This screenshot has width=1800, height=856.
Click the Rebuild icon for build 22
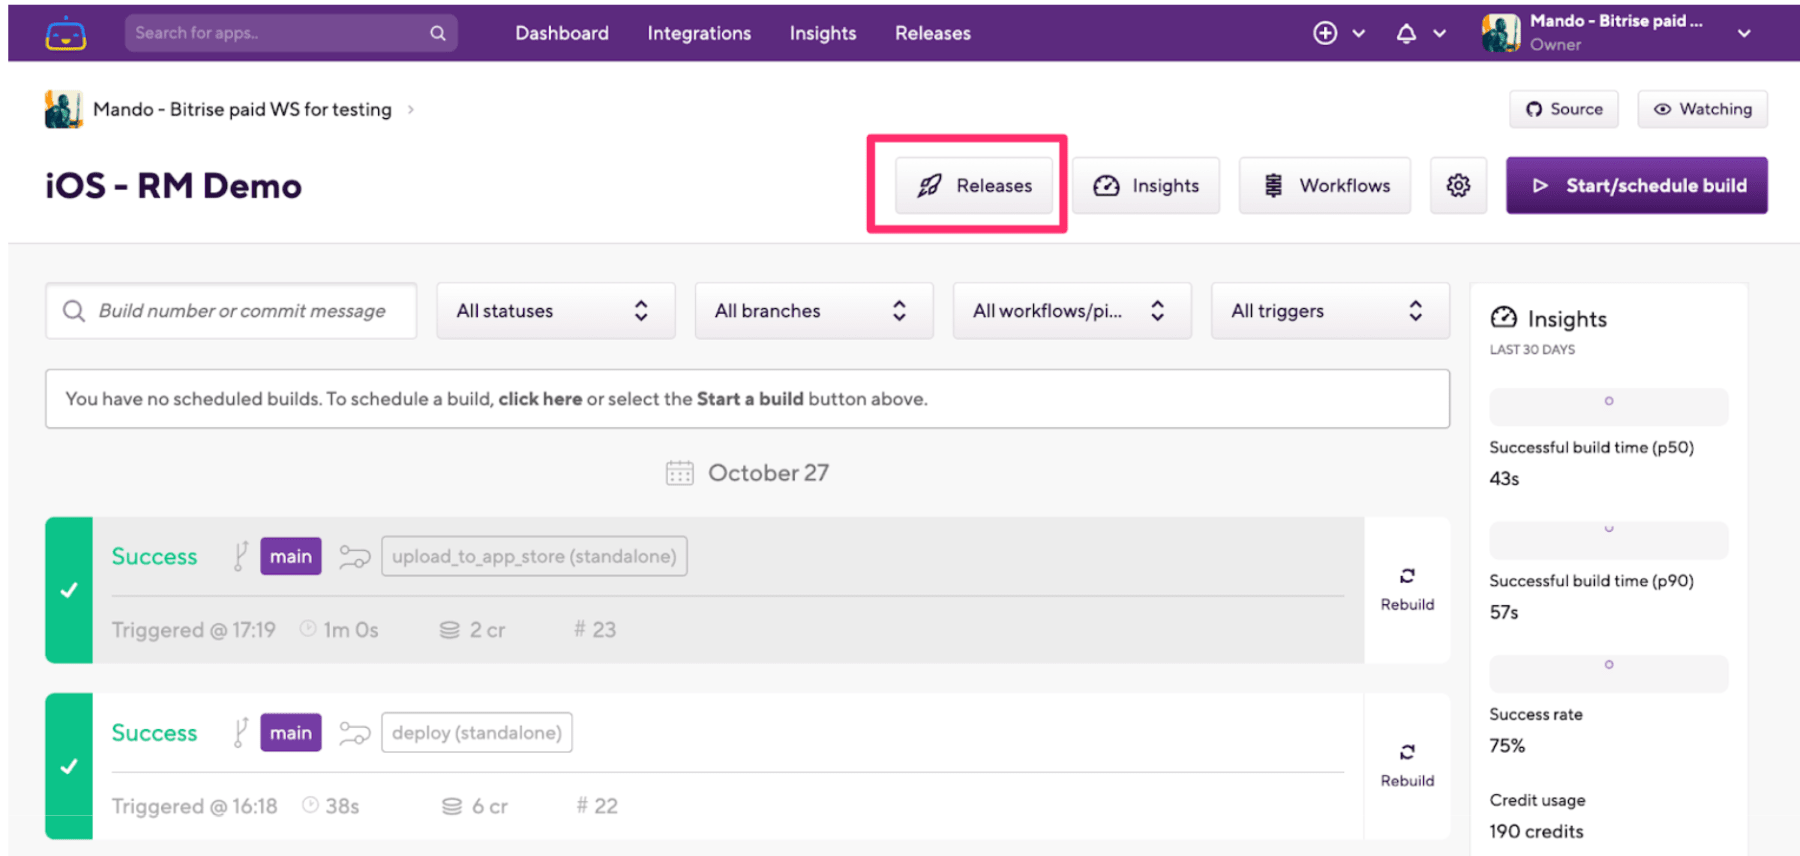coord(1407,752)
